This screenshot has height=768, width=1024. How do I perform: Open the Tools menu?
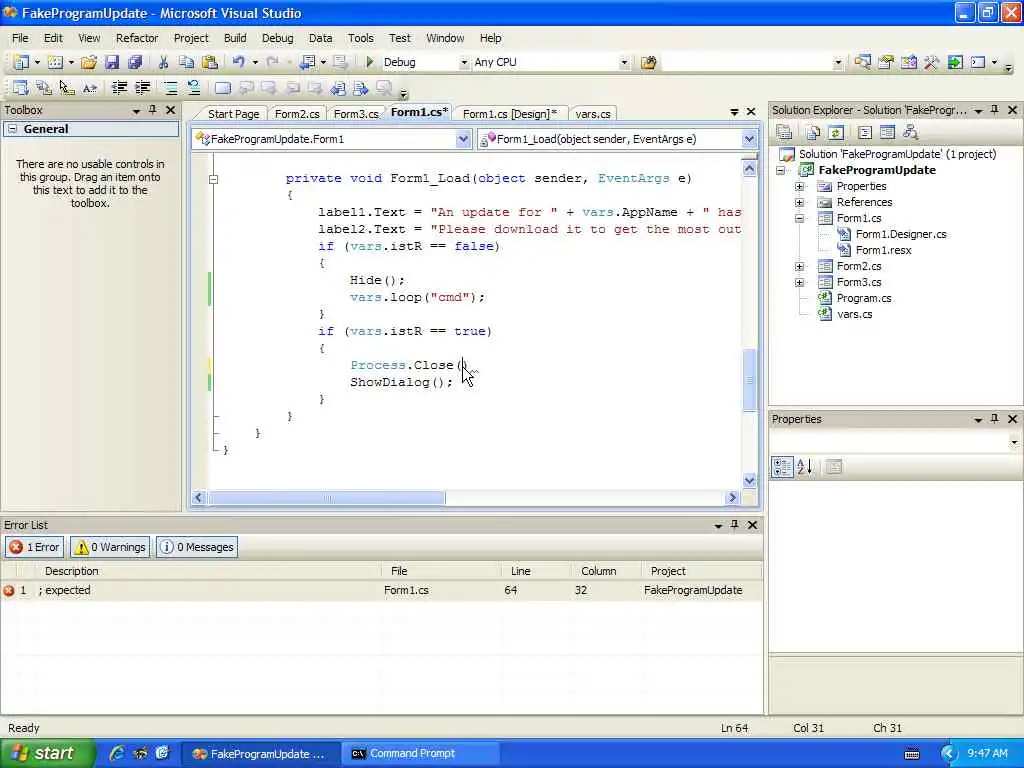coord(360,38)
